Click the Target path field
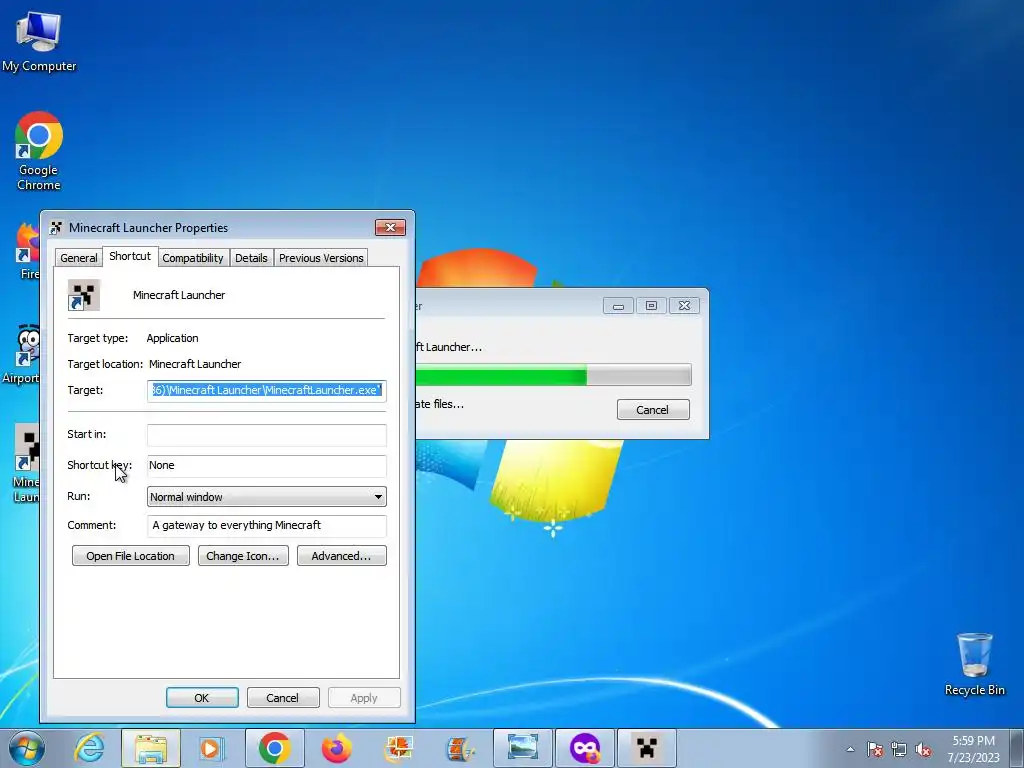Screen dimensions: 1024x768 [266, 391]
